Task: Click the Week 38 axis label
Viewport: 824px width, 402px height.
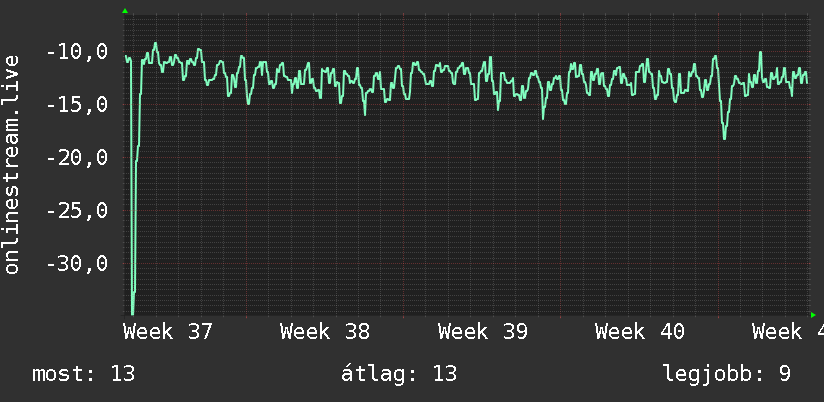Action: 325,332
